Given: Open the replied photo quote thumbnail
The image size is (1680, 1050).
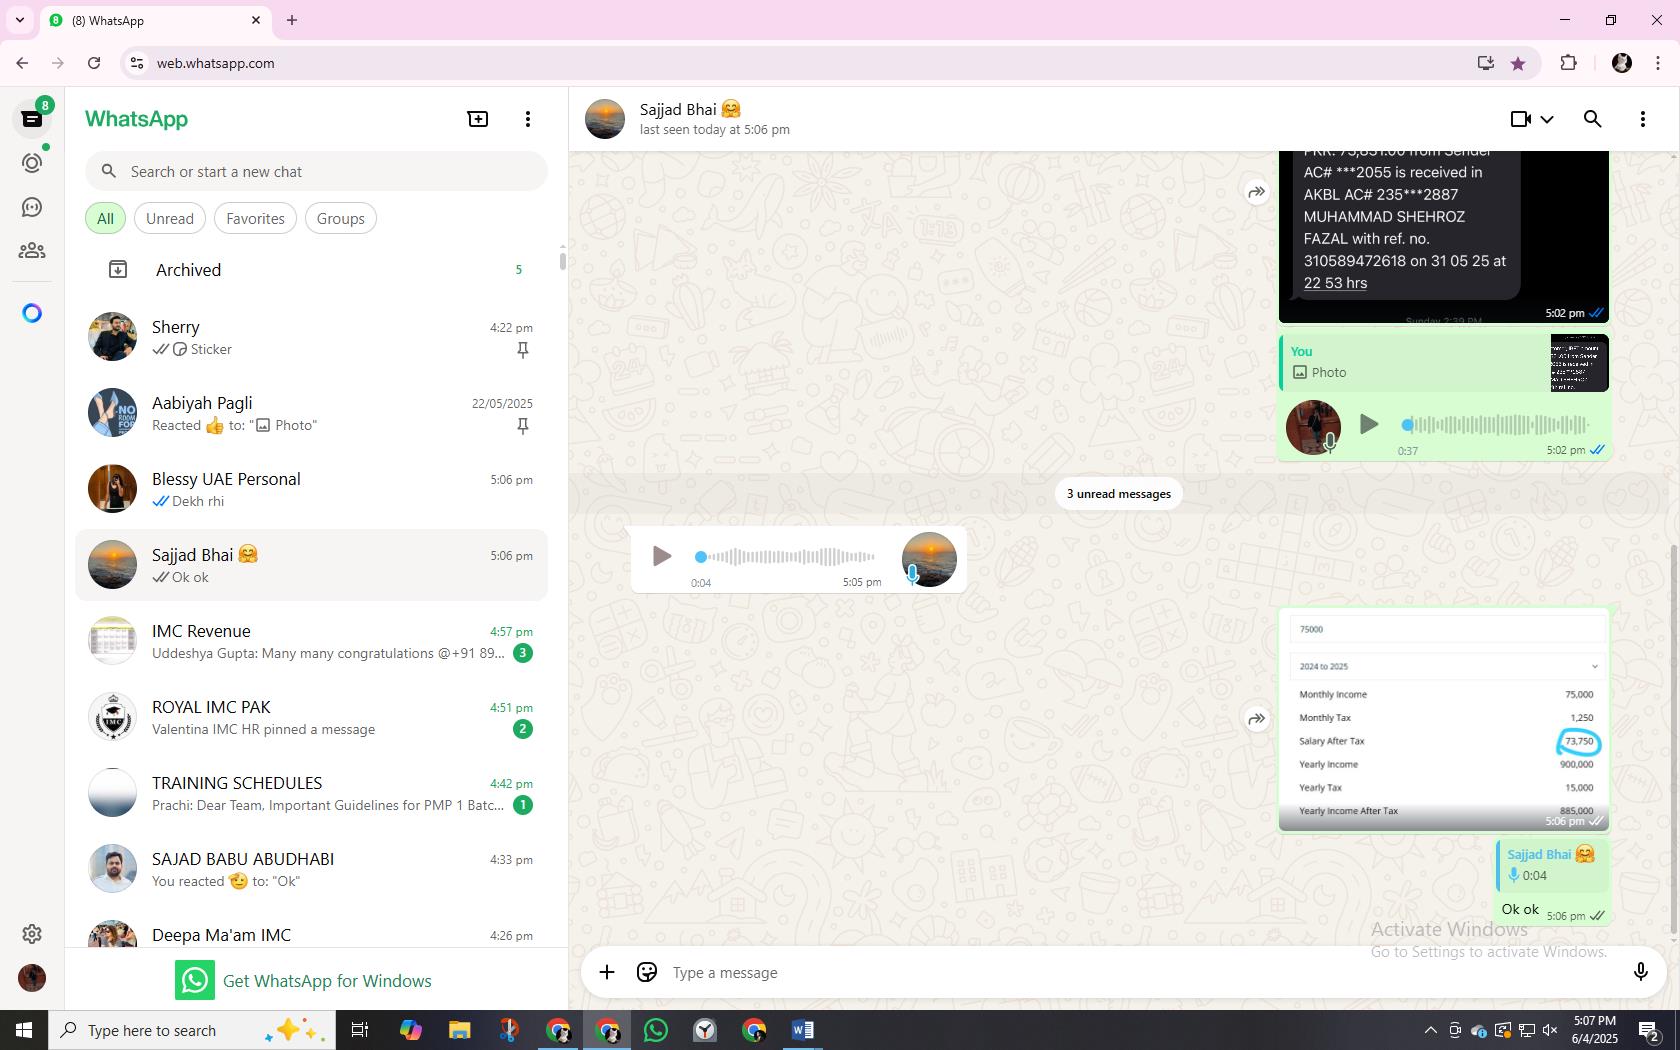Looking at the screenshot, I should [x=1579, y=362].
